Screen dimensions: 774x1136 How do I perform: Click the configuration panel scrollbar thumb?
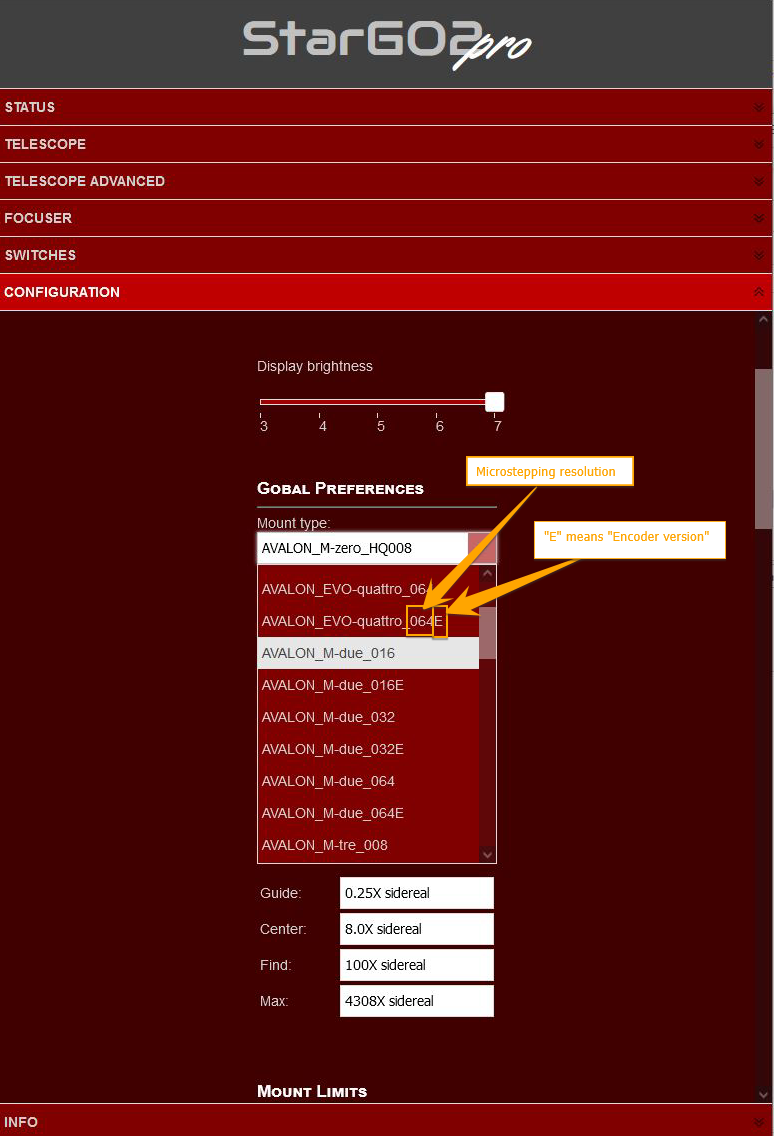(763, 449)
